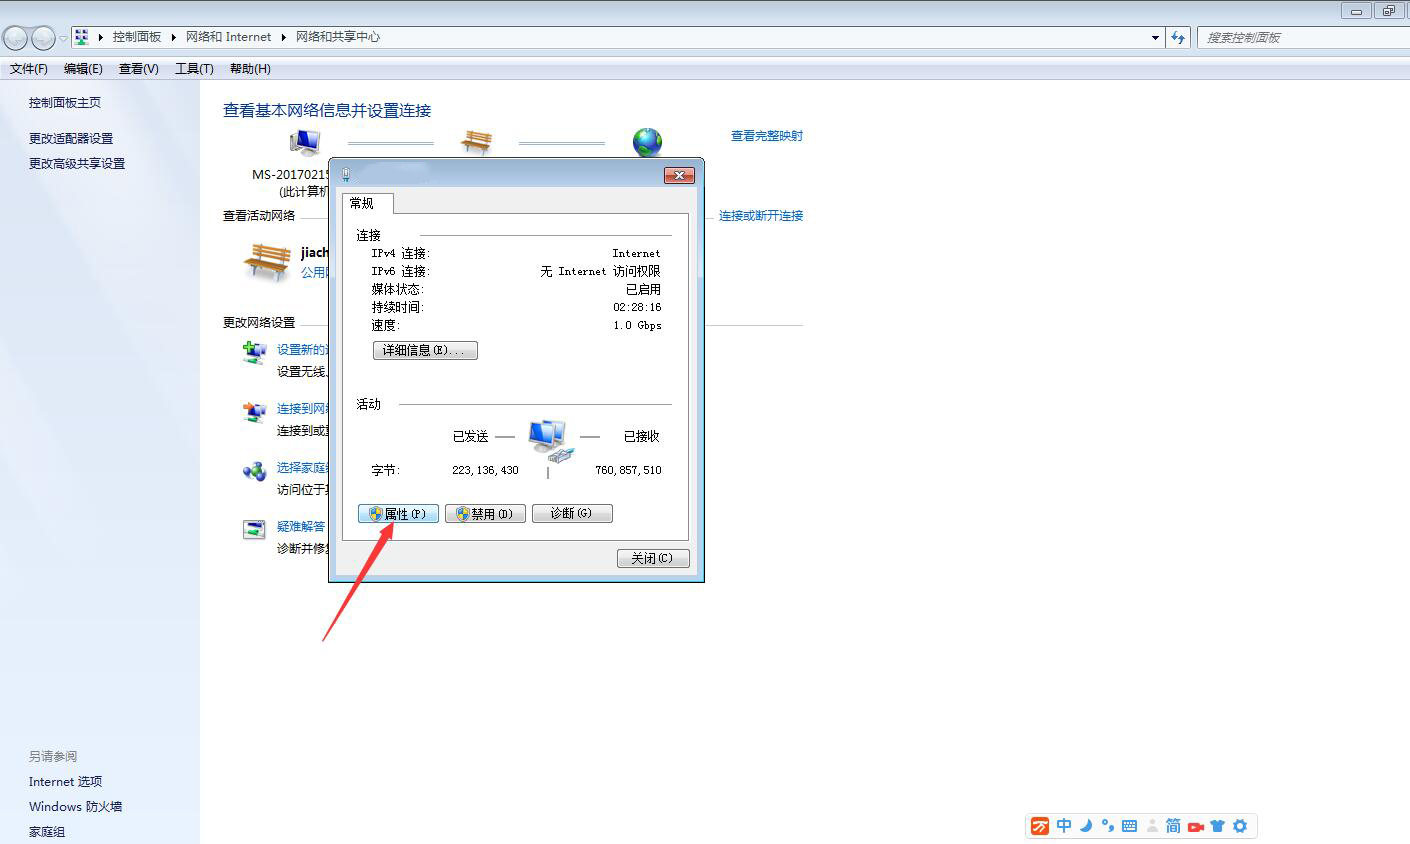
Task: Close the connection status dialog with X
Action: tap(679, 175)
